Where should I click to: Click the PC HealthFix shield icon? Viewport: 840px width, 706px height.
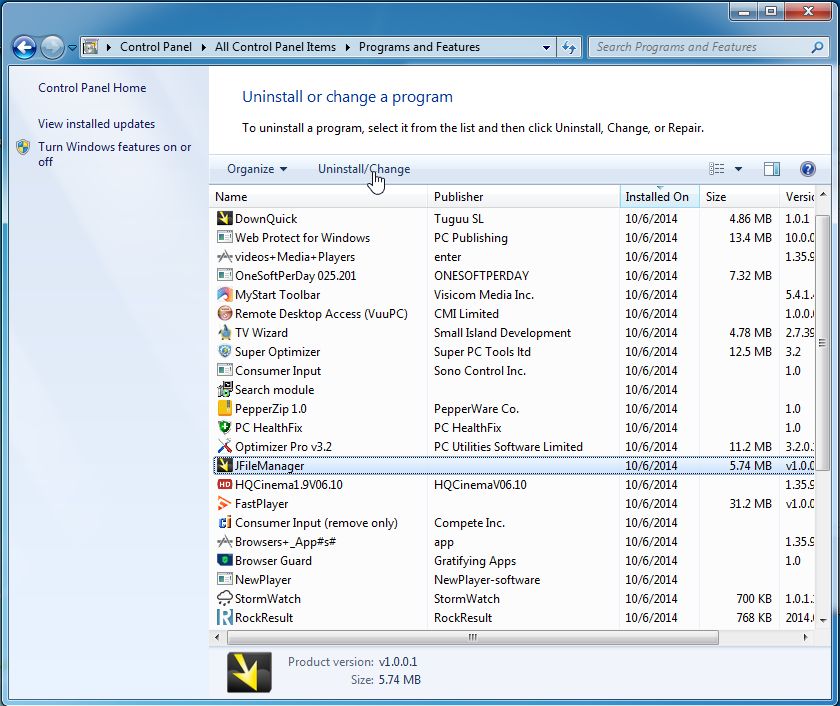coord(224,427)
